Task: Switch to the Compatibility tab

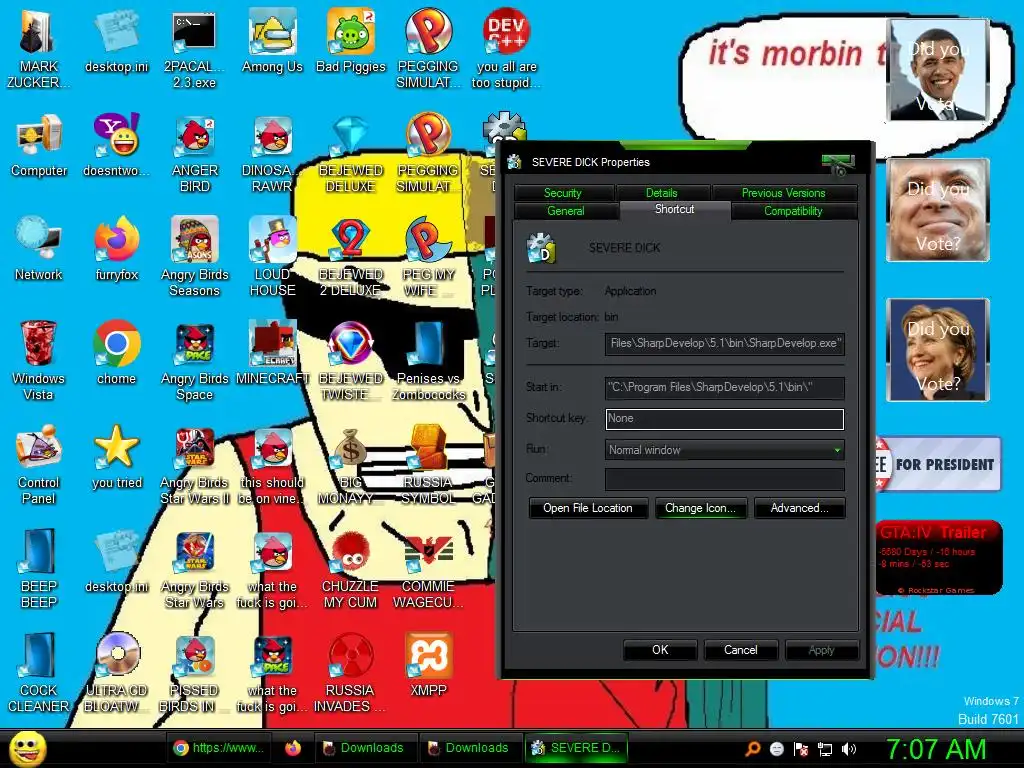Action: point(793,211)
